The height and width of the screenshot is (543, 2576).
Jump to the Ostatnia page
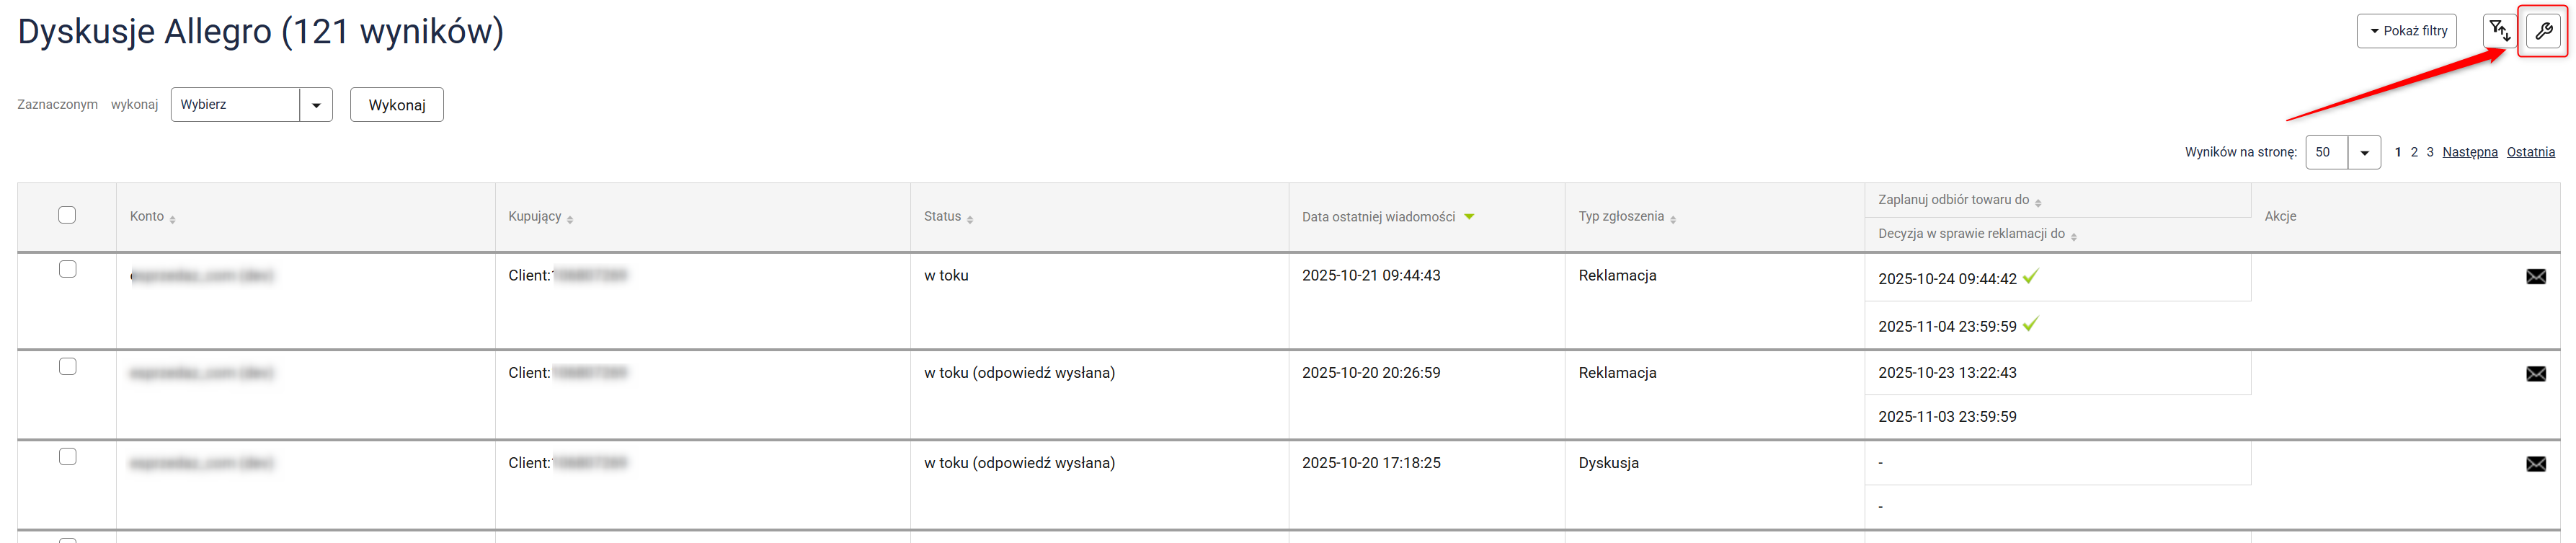tap(2530, 153)
